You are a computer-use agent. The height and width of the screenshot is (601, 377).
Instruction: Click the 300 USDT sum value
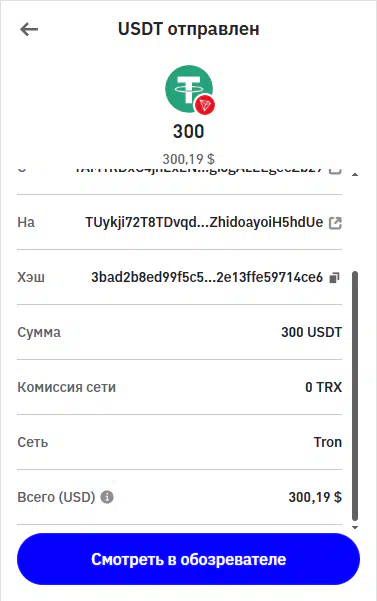coord(311,332)
